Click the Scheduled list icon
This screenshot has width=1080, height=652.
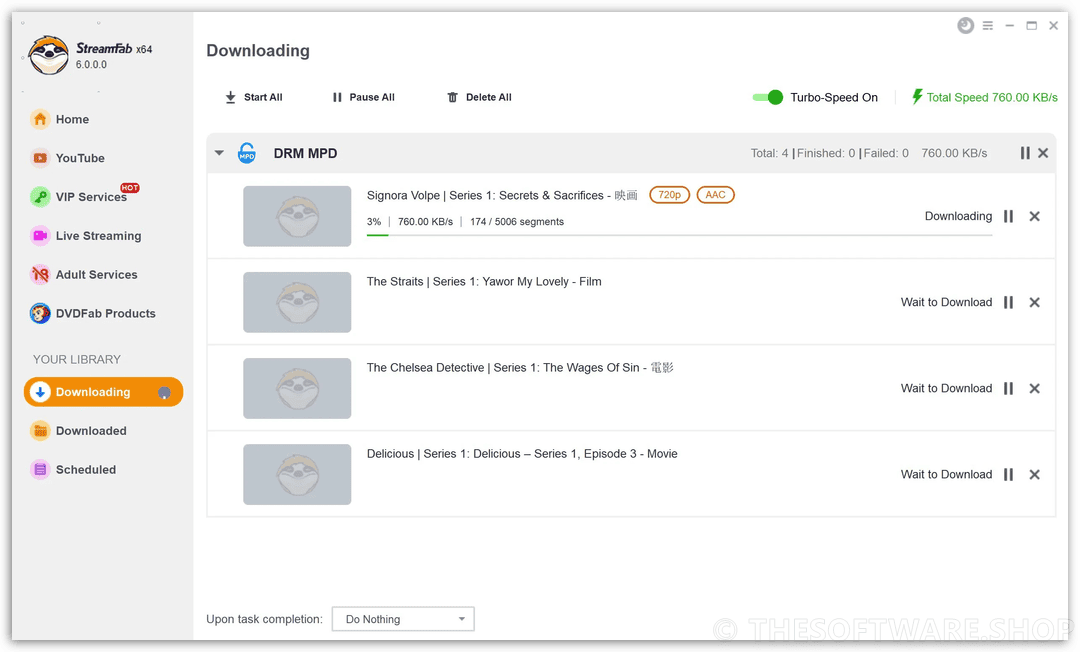click(40, 470)
